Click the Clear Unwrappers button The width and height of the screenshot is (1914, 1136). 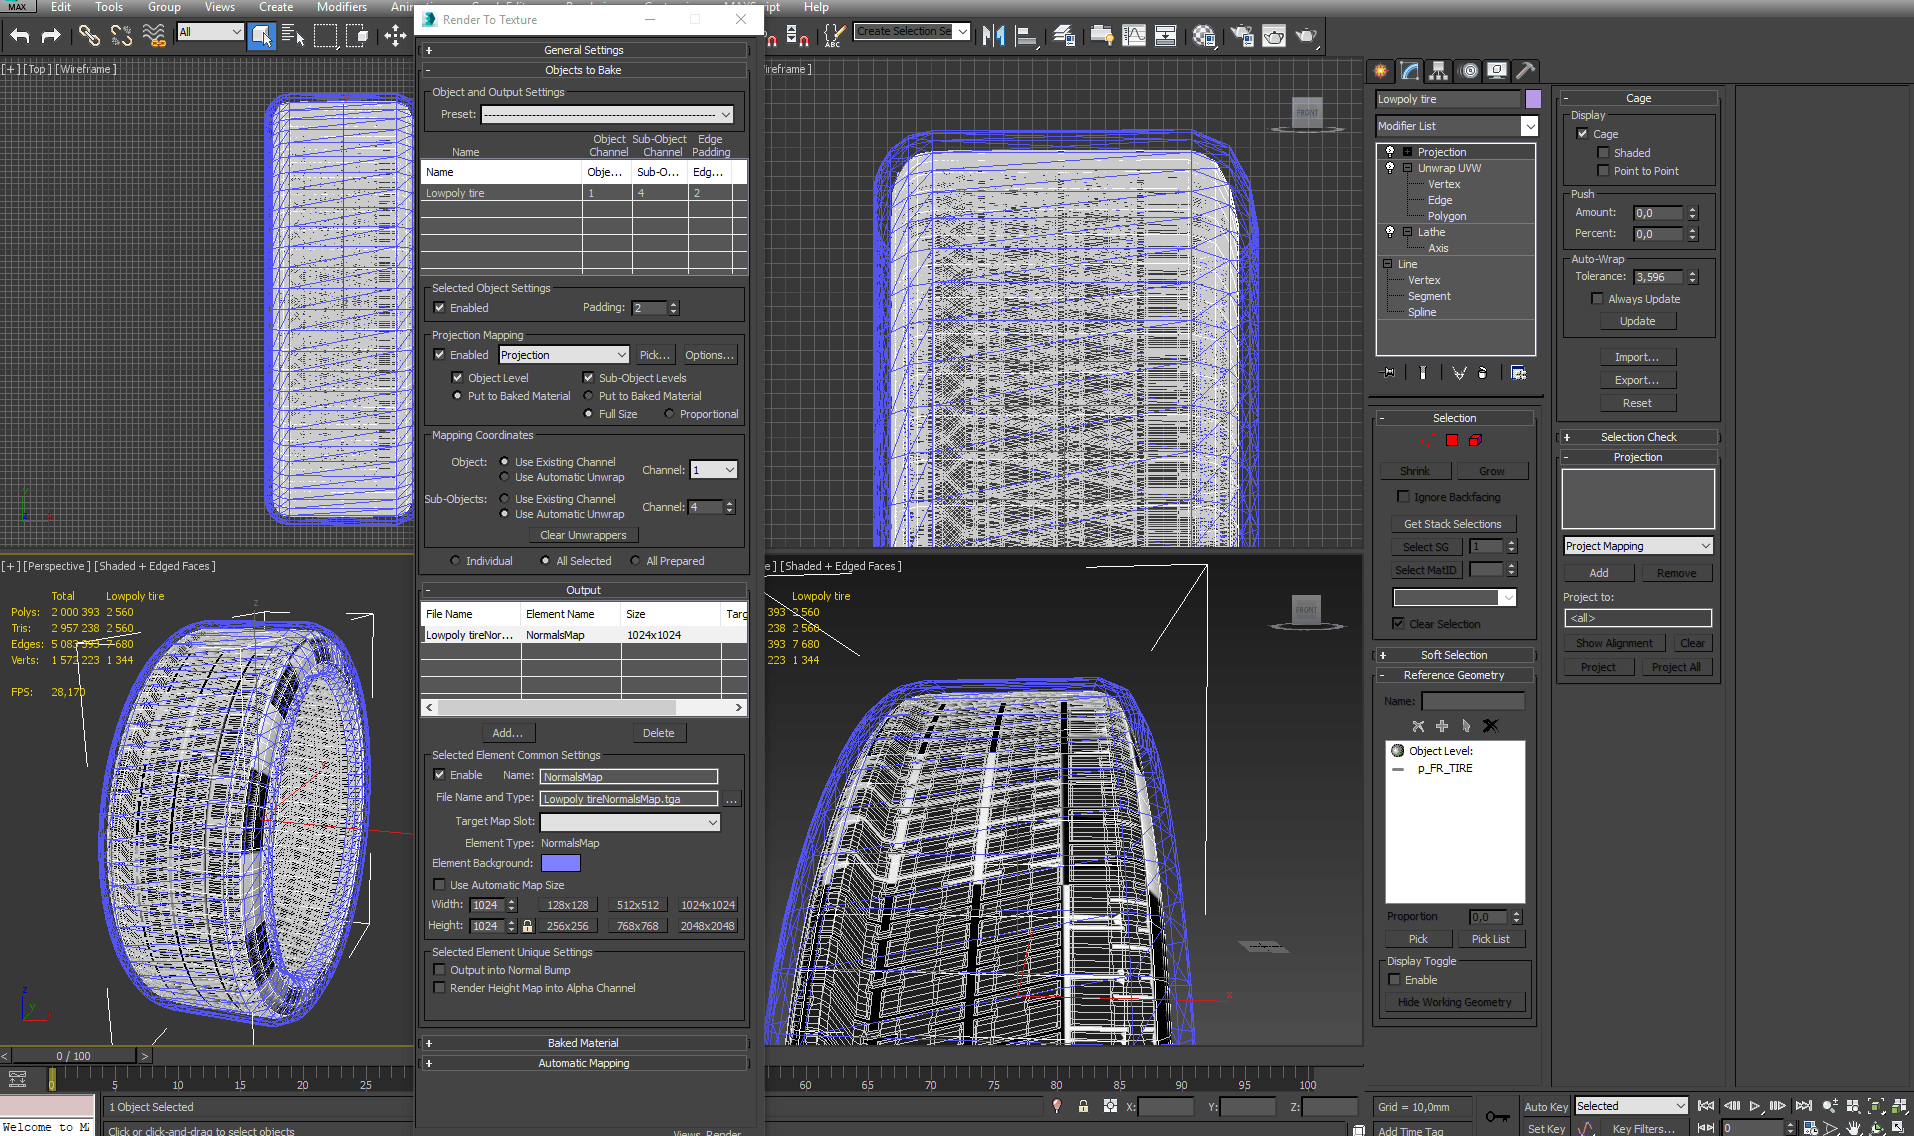pyautogui.click(x=583, y=535)
